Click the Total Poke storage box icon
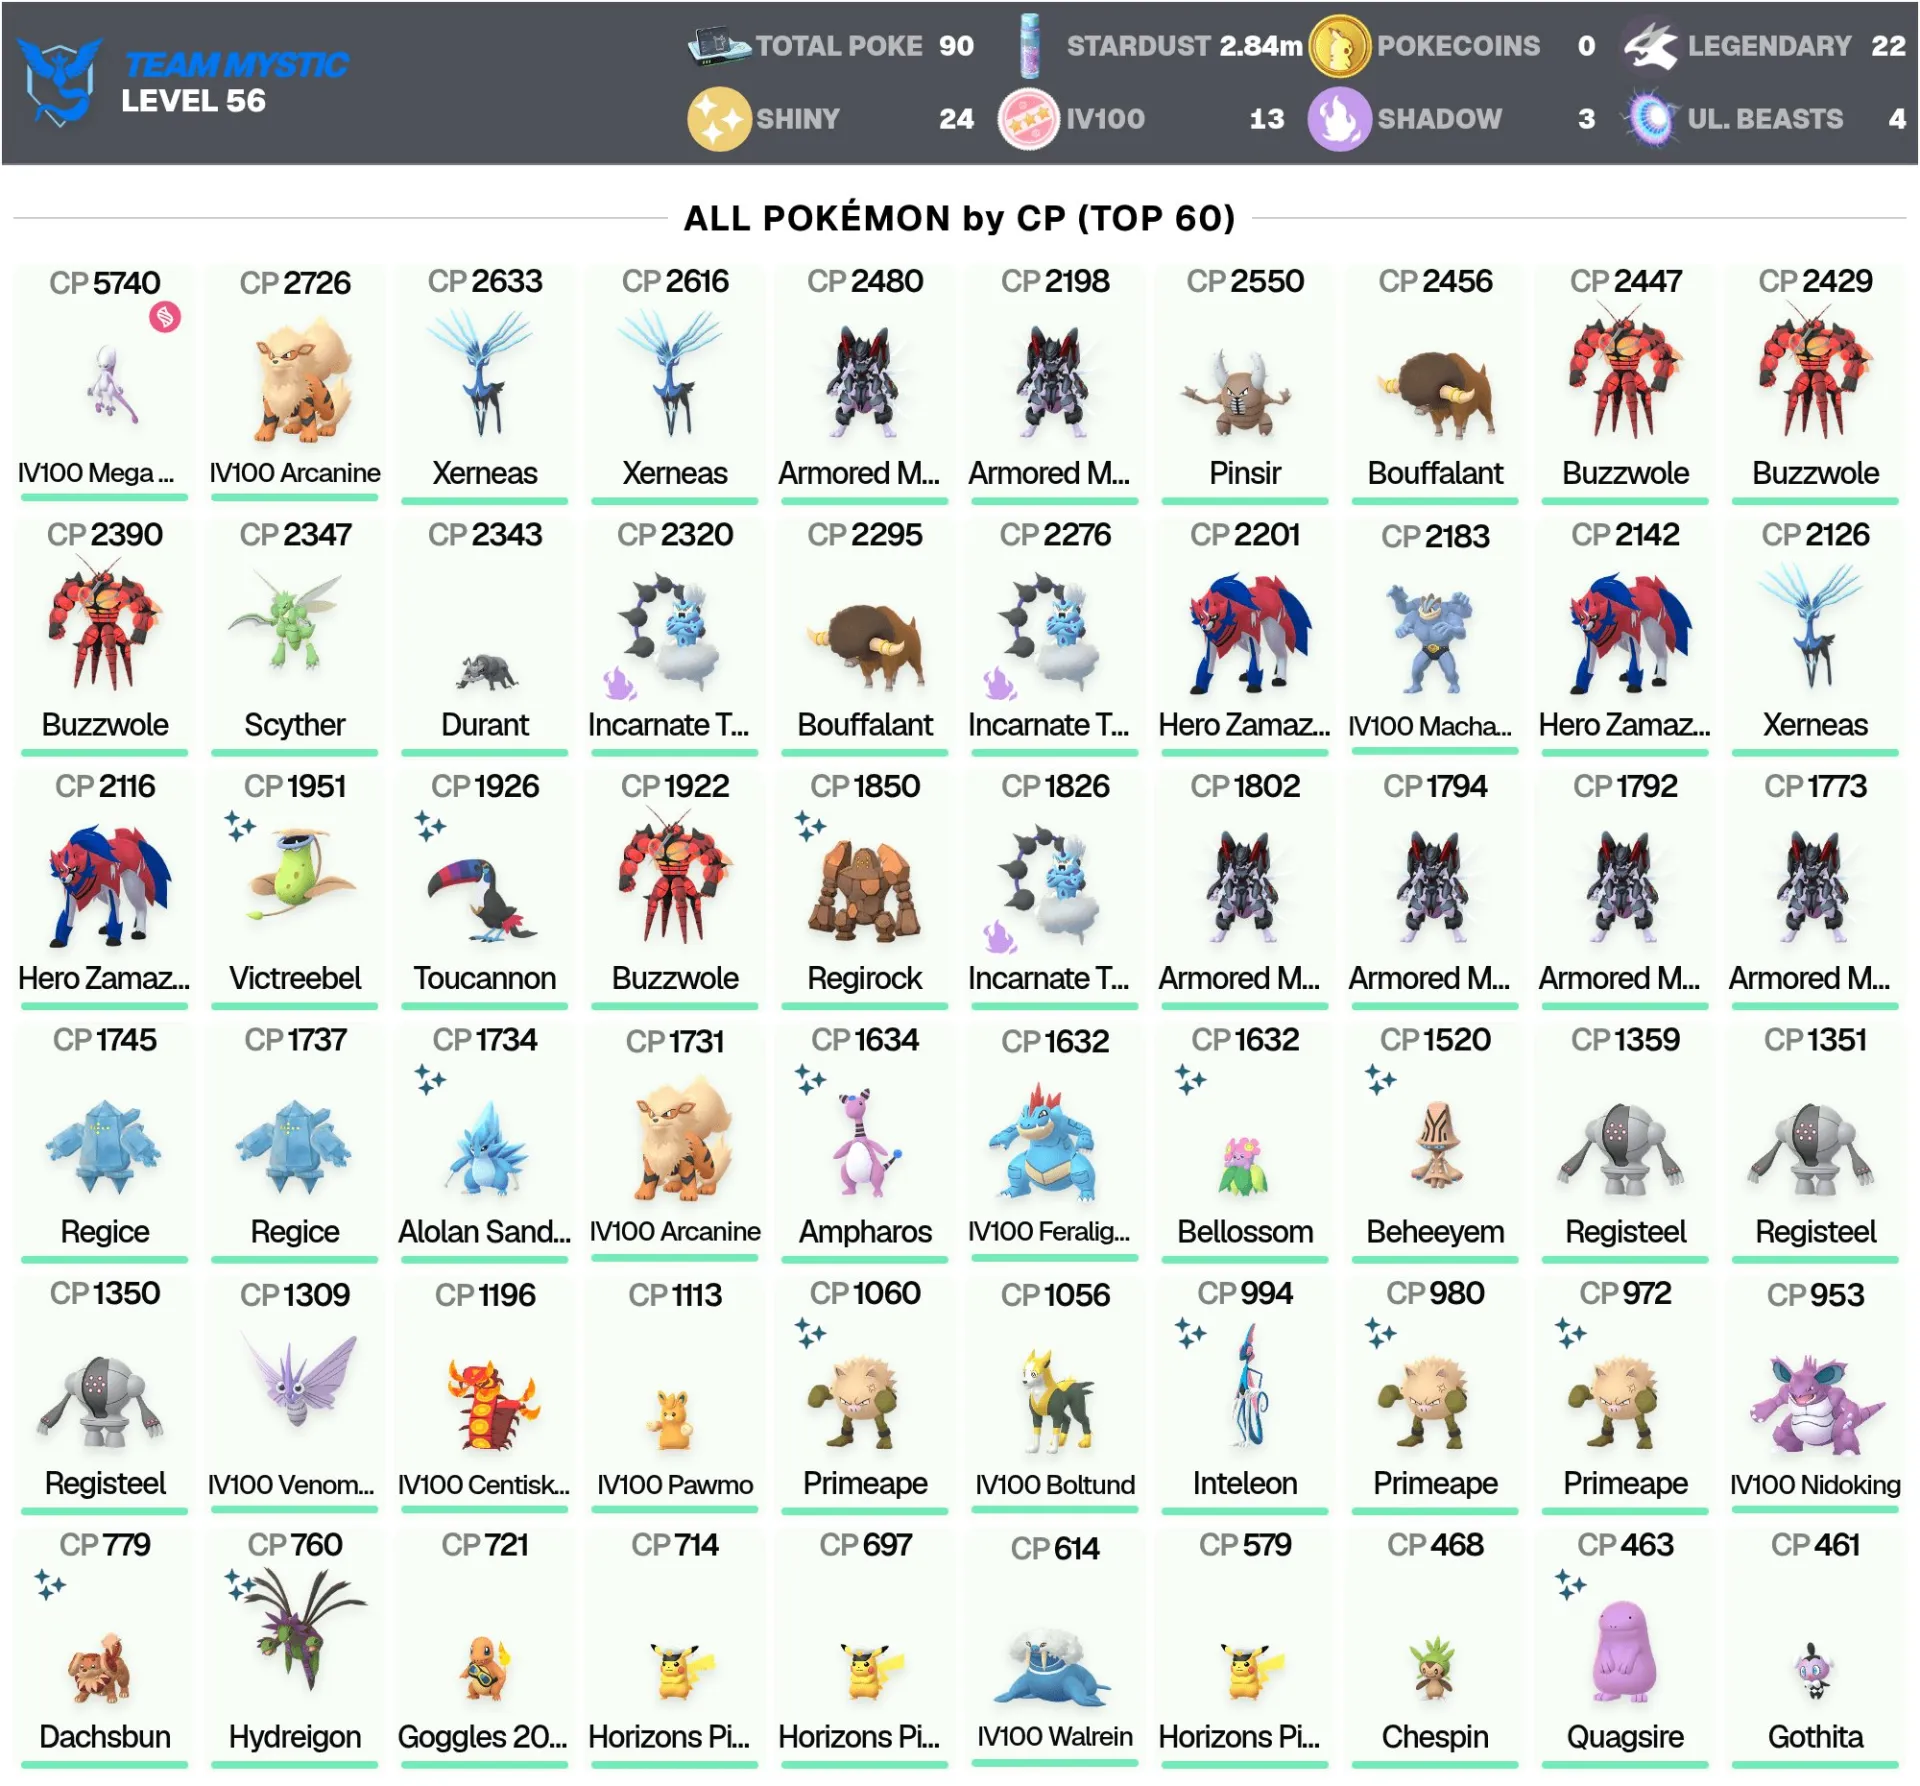The height and width of the screenshot is (1786, 1920). pos(719,46)
